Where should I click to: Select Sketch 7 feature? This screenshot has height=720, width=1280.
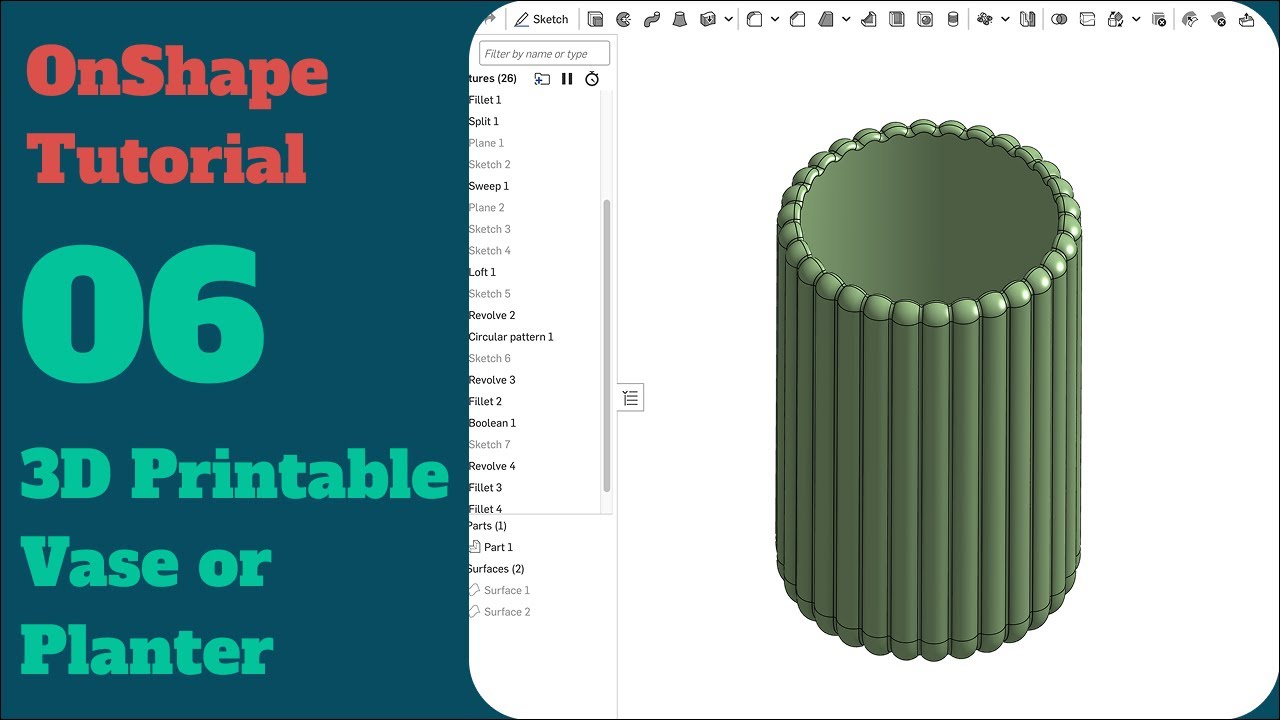coord(489,444)
